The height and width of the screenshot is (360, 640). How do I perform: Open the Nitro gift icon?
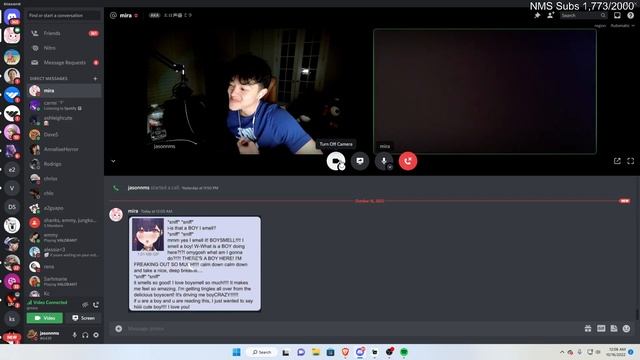point(588,329)
